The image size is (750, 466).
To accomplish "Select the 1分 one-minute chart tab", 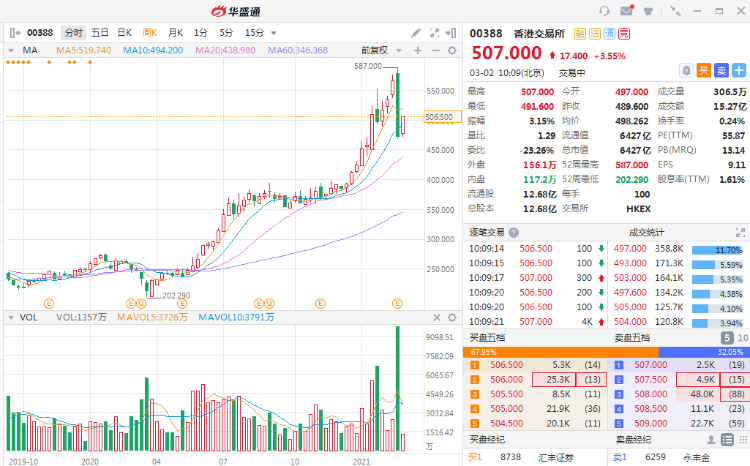I will [200, 33].
